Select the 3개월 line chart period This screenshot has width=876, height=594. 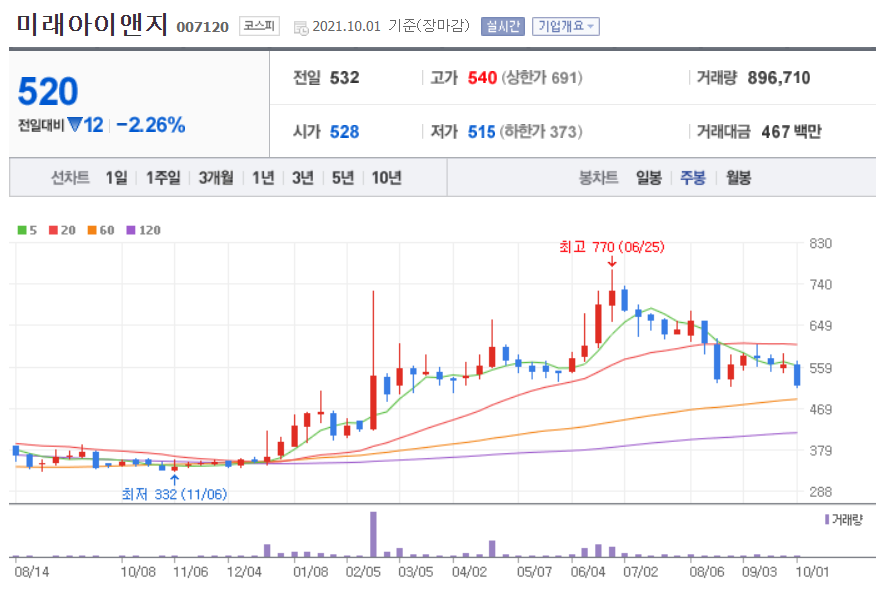point(216,178)
